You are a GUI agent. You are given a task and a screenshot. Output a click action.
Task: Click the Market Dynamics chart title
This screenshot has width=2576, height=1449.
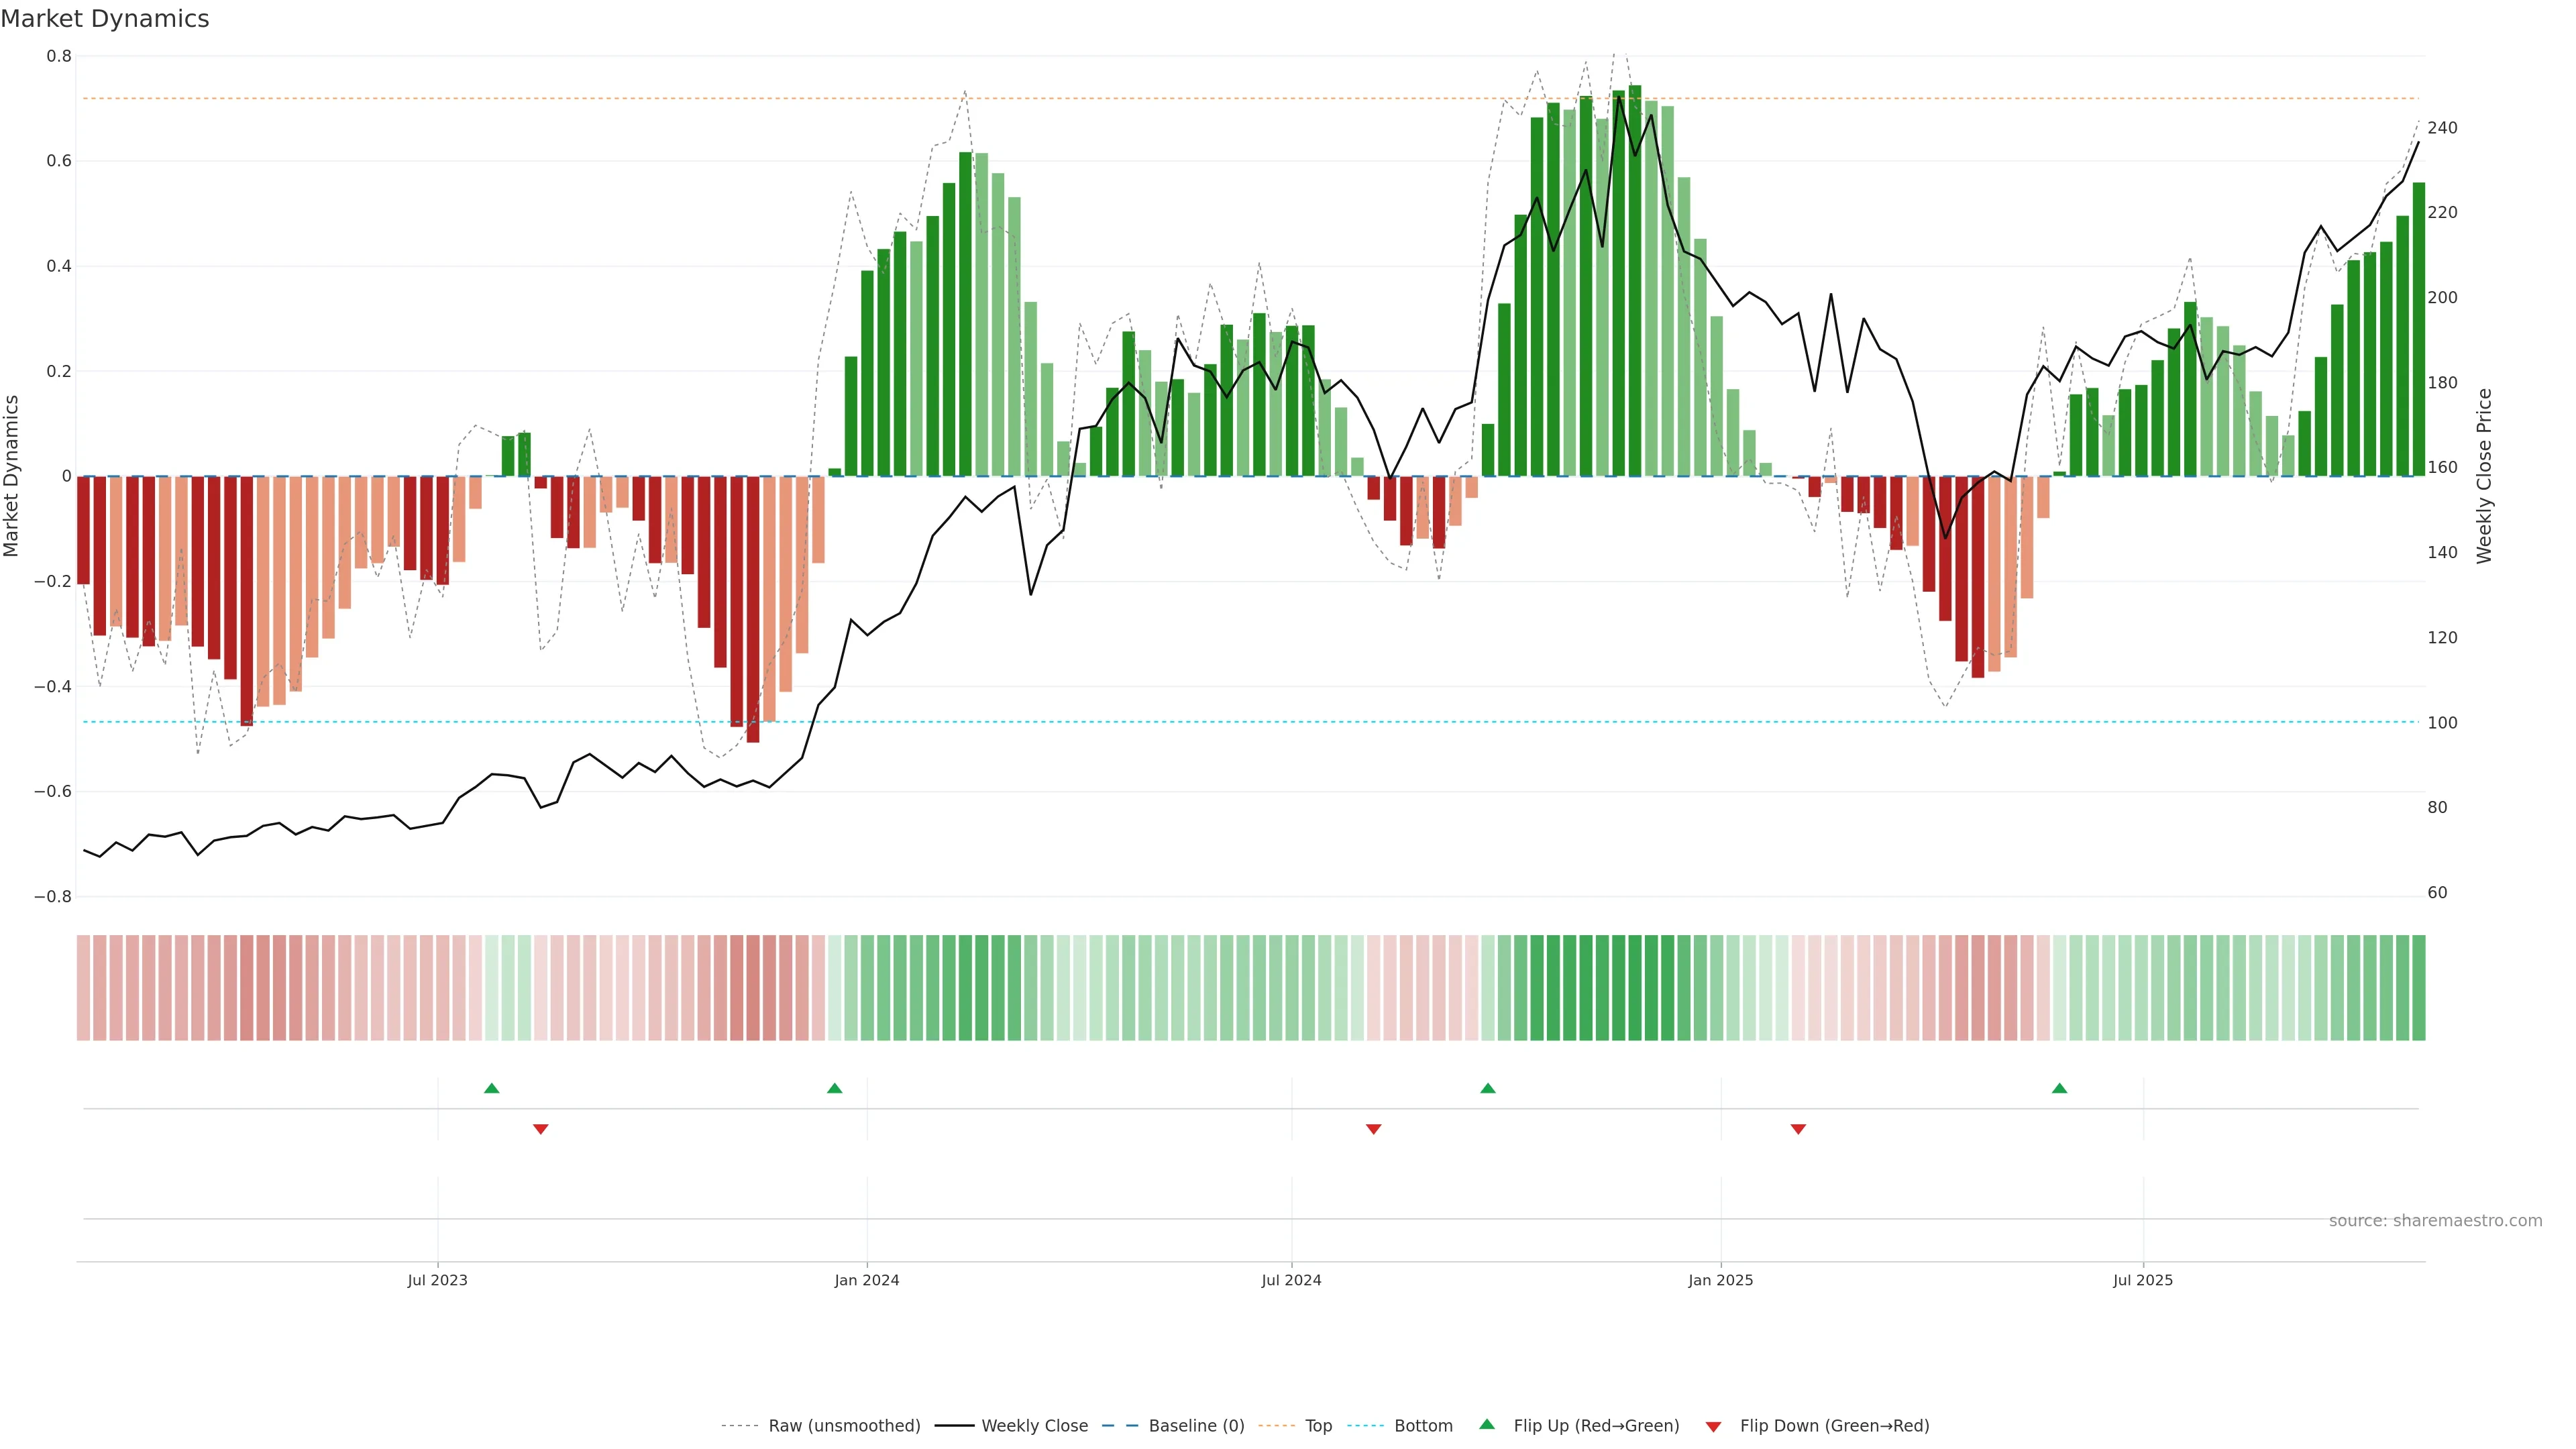point(105,19)
